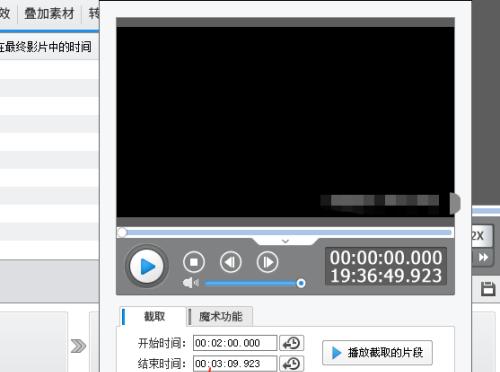Viewport: 500px width, 372px height.
Task: Edit the 开始时间 field
Action: (x=235, y=343)
